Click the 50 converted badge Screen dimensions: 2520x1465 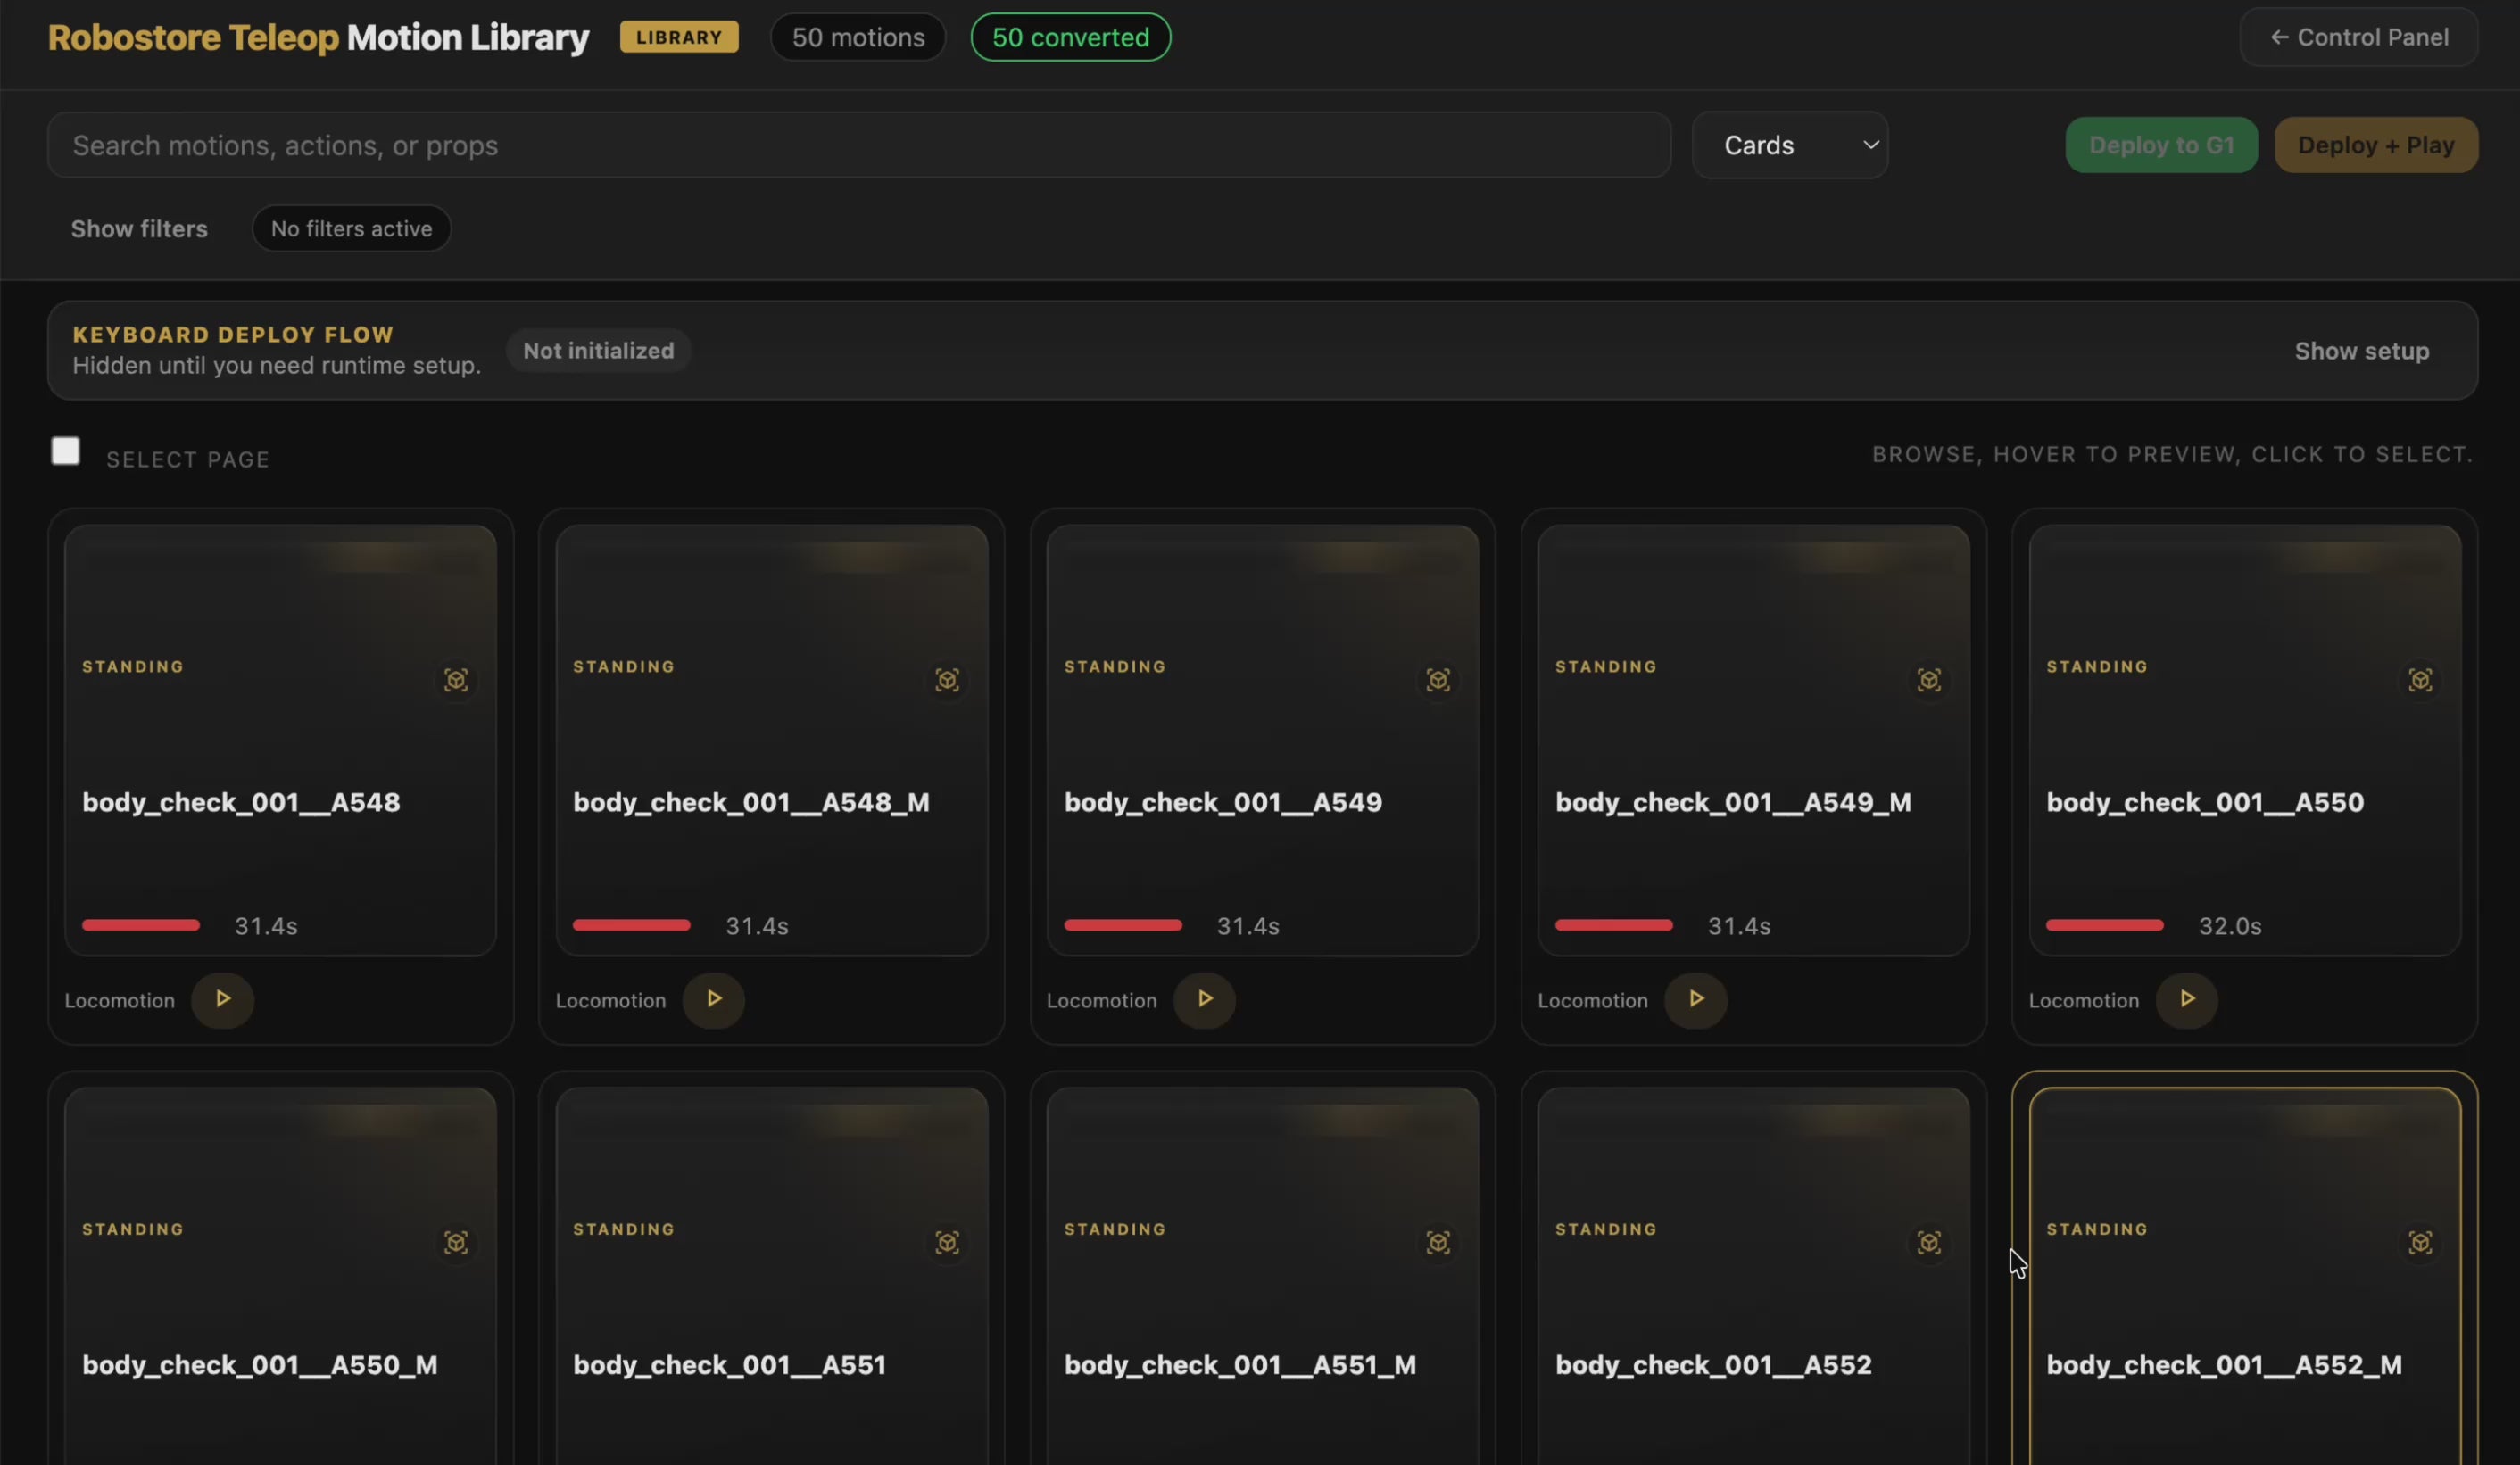click(1070, 37)
